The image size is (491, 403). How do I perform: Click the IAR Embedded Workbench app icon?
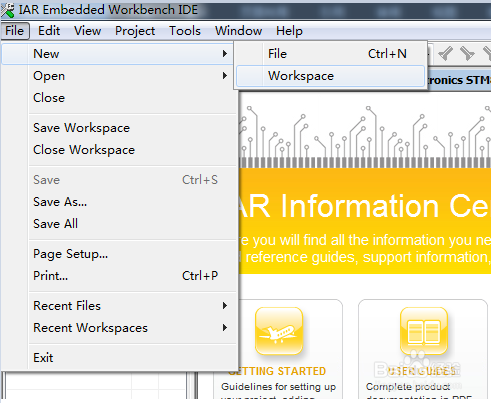8,10
